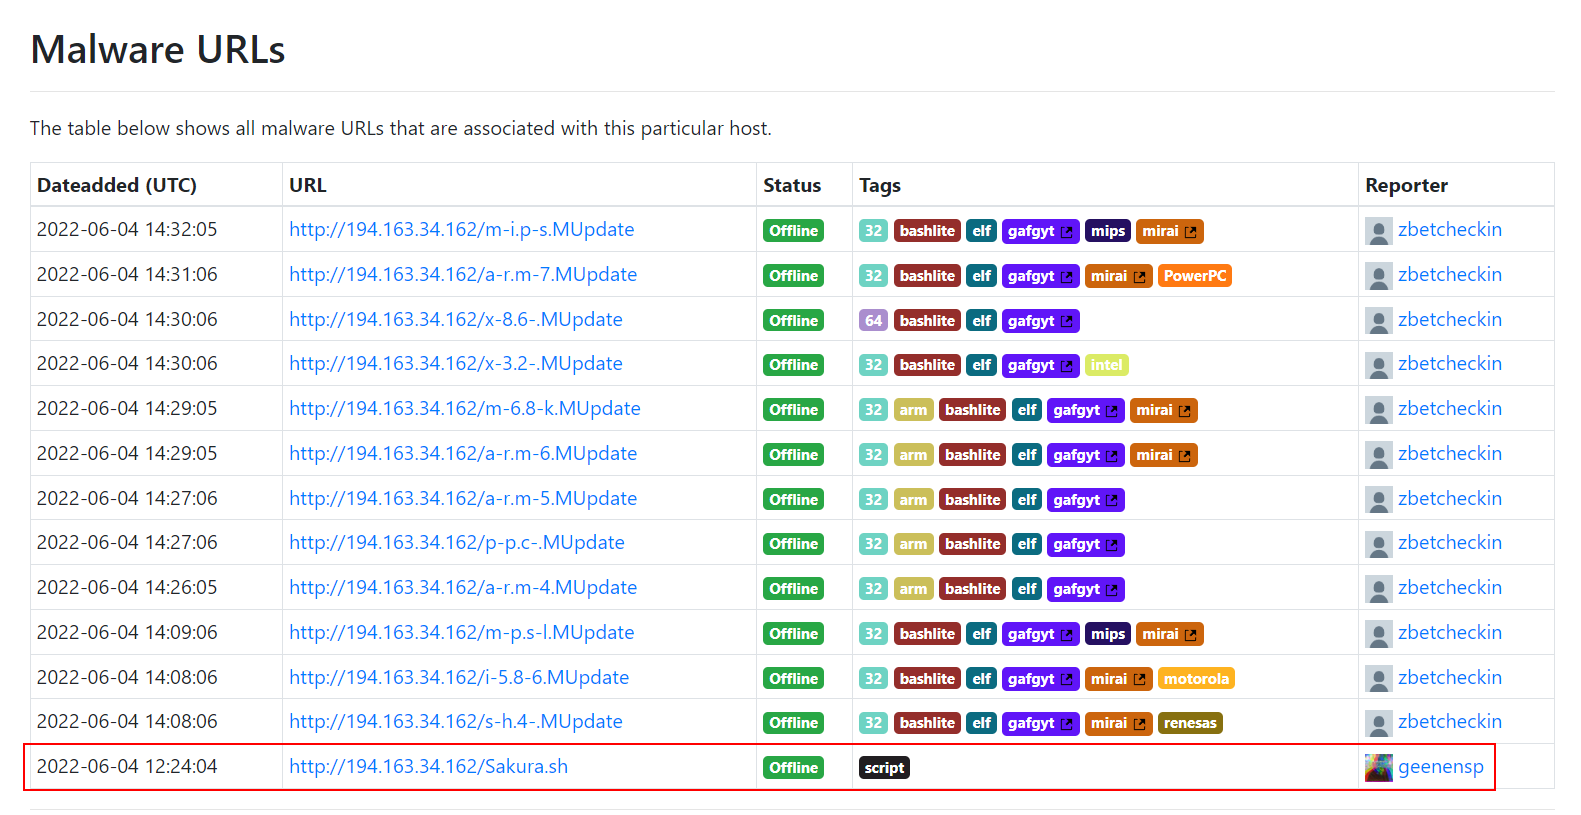Click the Malware URLs heading
The width and height of the screenshot is (1581, 815).
click(158, 49)
